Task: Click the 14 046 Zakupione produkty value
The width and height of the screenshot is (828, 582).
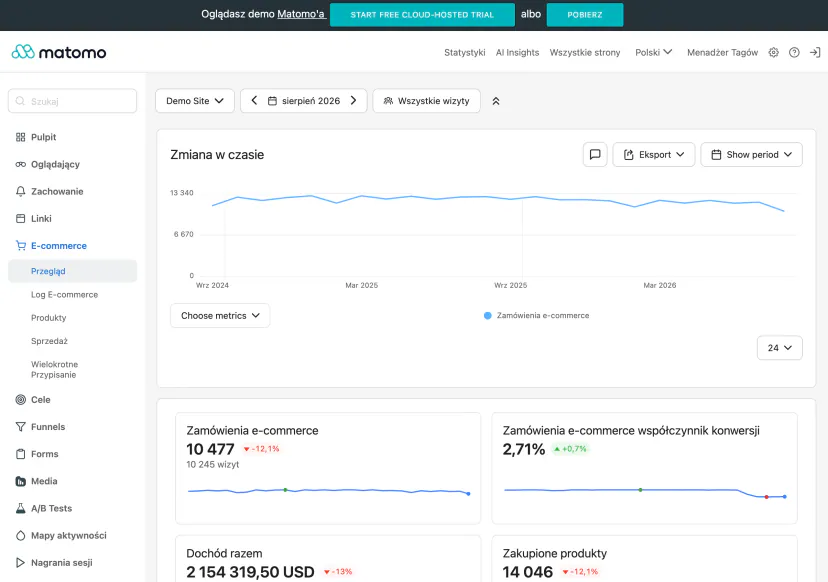Action: click(x=528, y=572)
